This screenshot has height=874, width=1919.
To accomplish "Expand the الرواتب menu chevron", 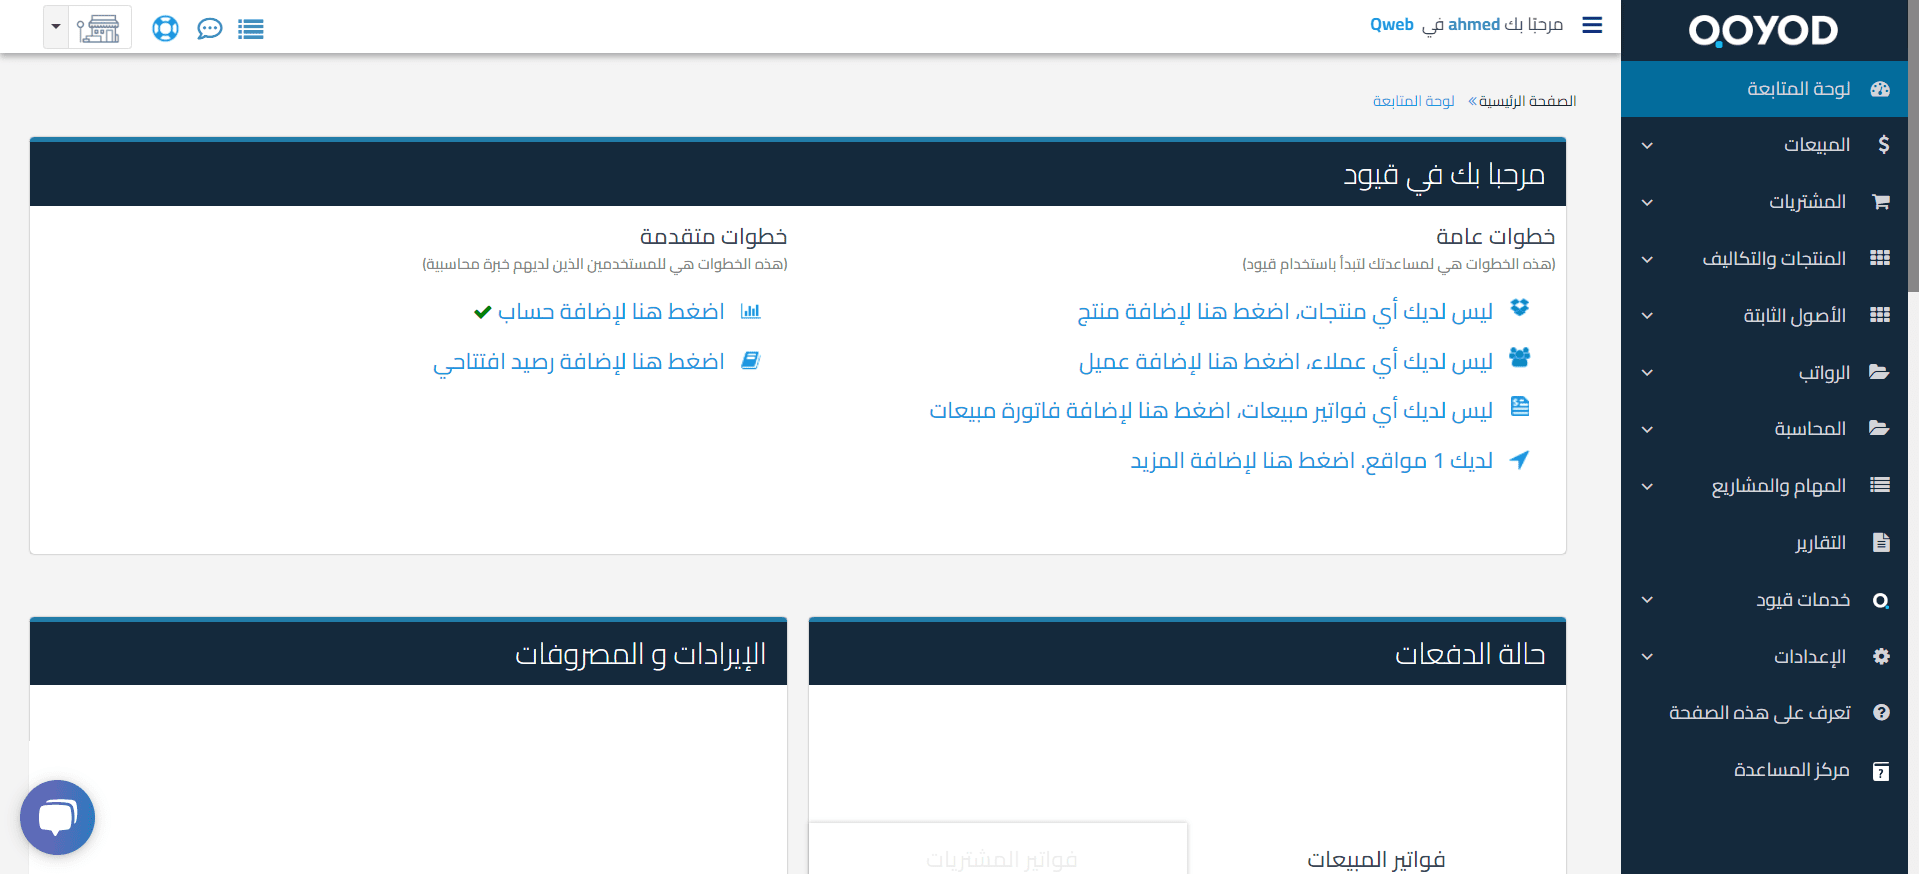I will (x=1647, y=373).
